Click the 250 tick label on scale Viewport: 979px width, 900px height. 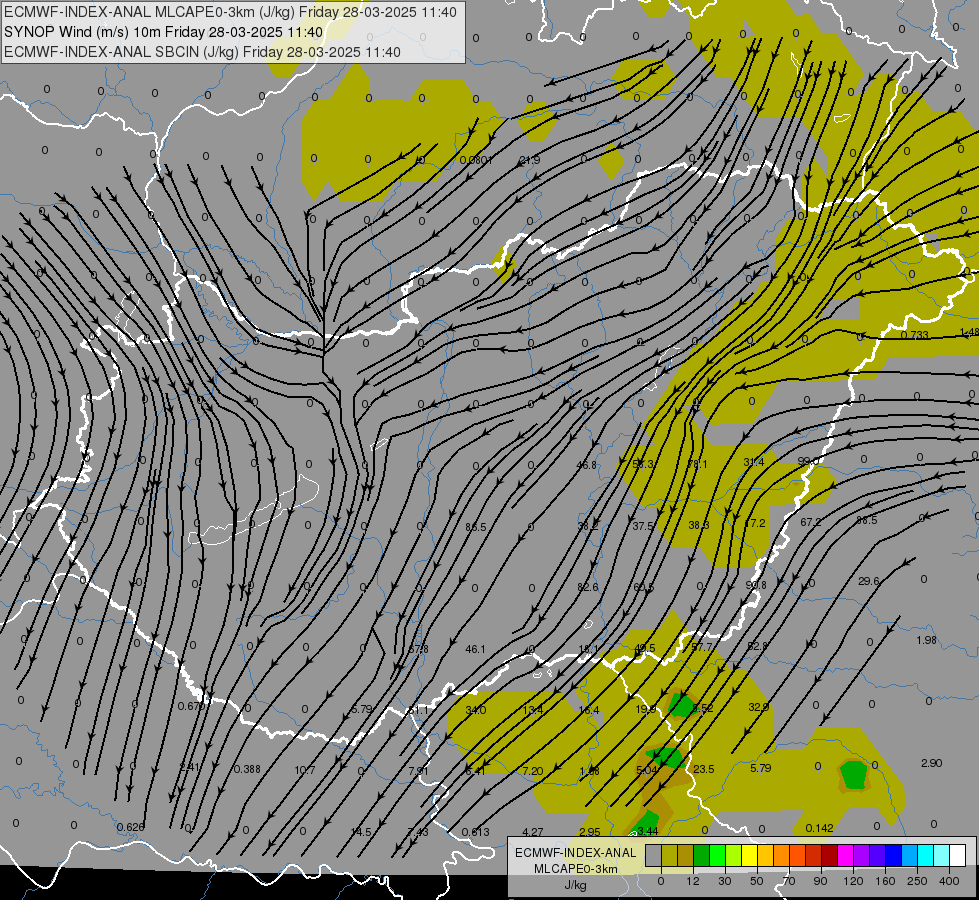pos(917,881)
